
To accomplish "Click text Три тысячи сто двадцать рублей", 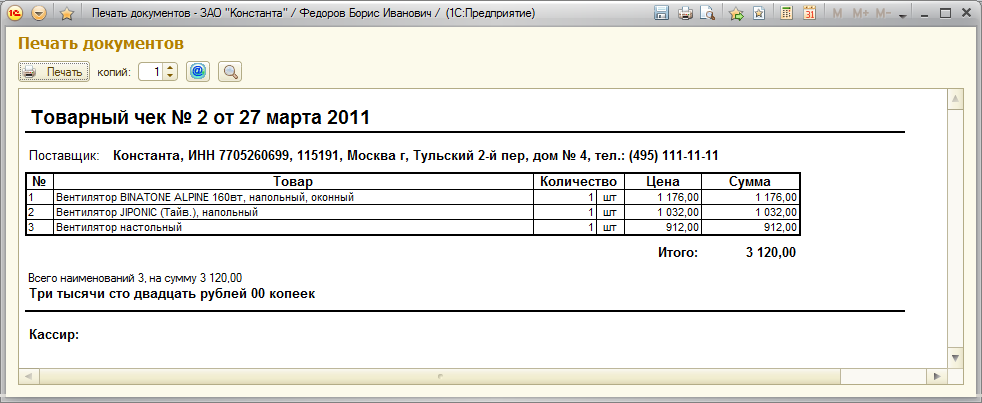I will pos(172,294).
